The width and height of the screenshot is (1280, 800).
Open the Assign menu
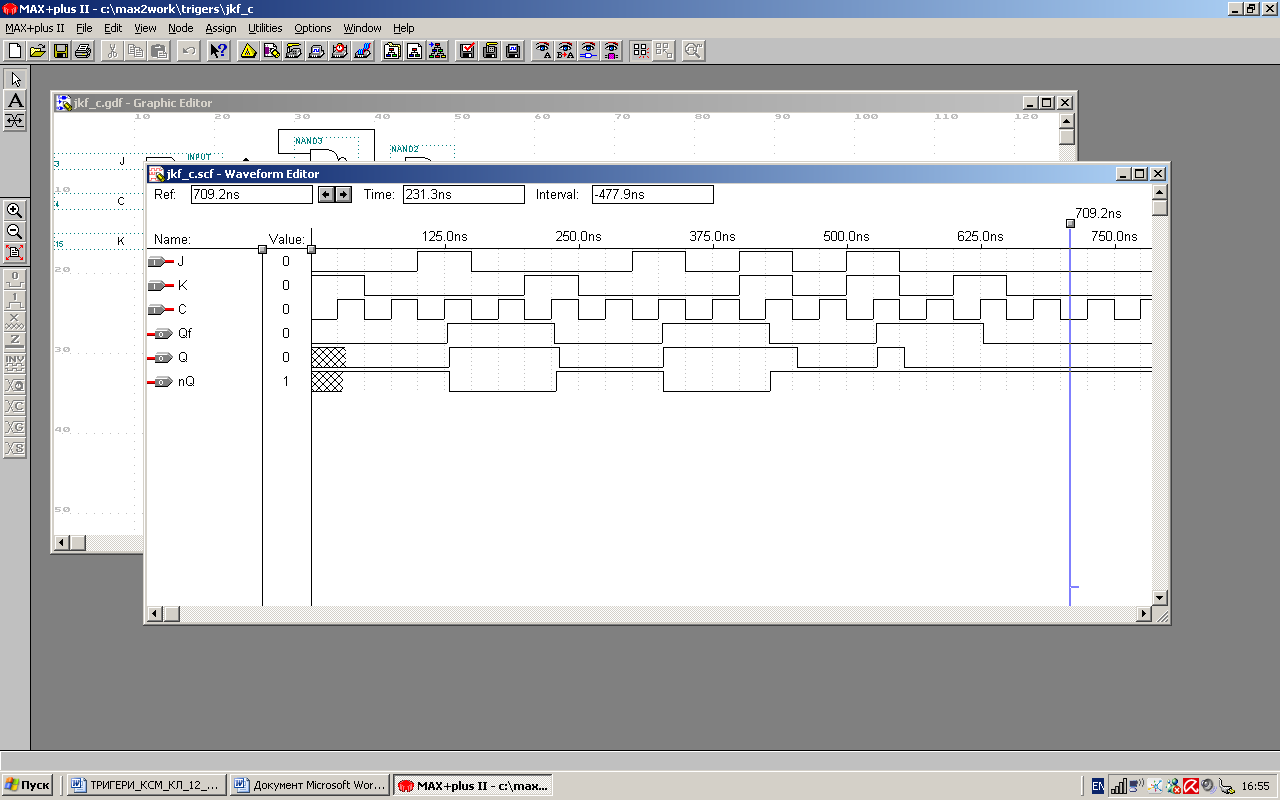(x=221, y=28)
